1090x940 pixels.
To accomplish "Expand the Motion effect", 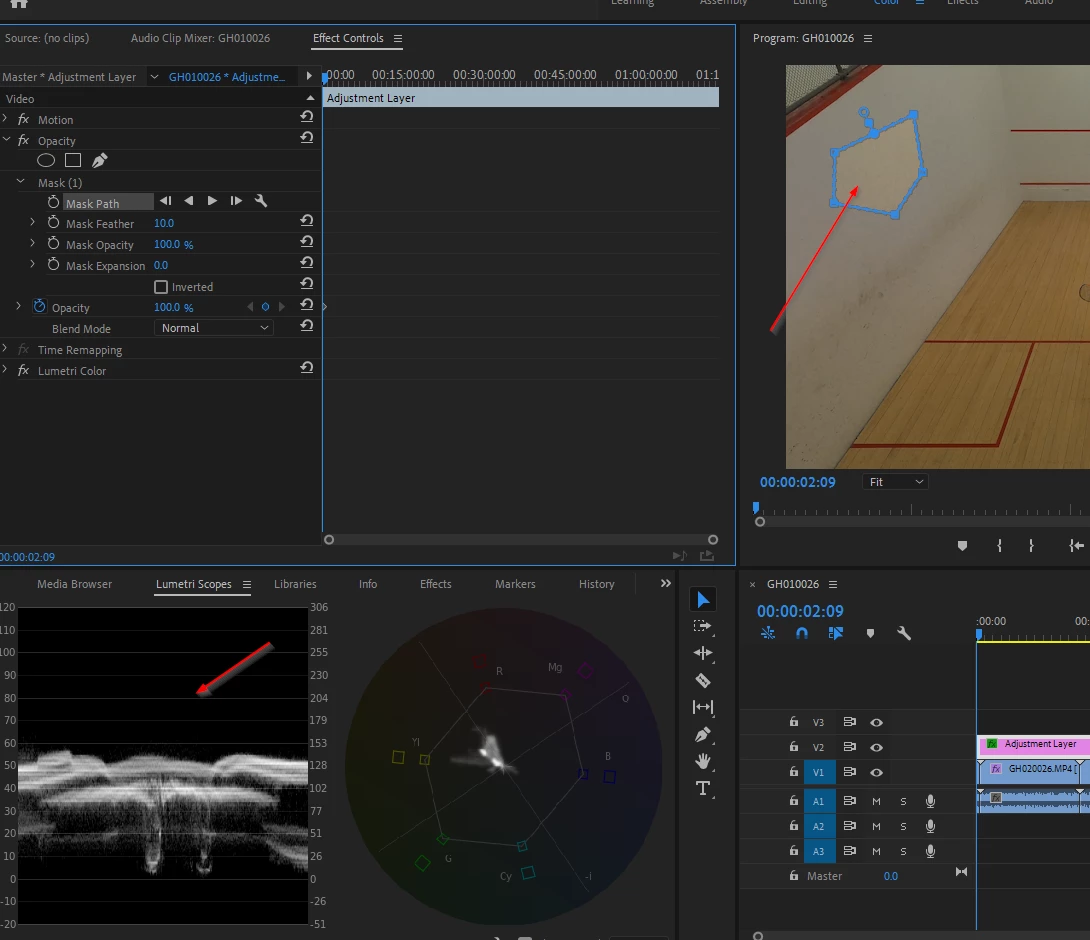I will coord(6,119).
